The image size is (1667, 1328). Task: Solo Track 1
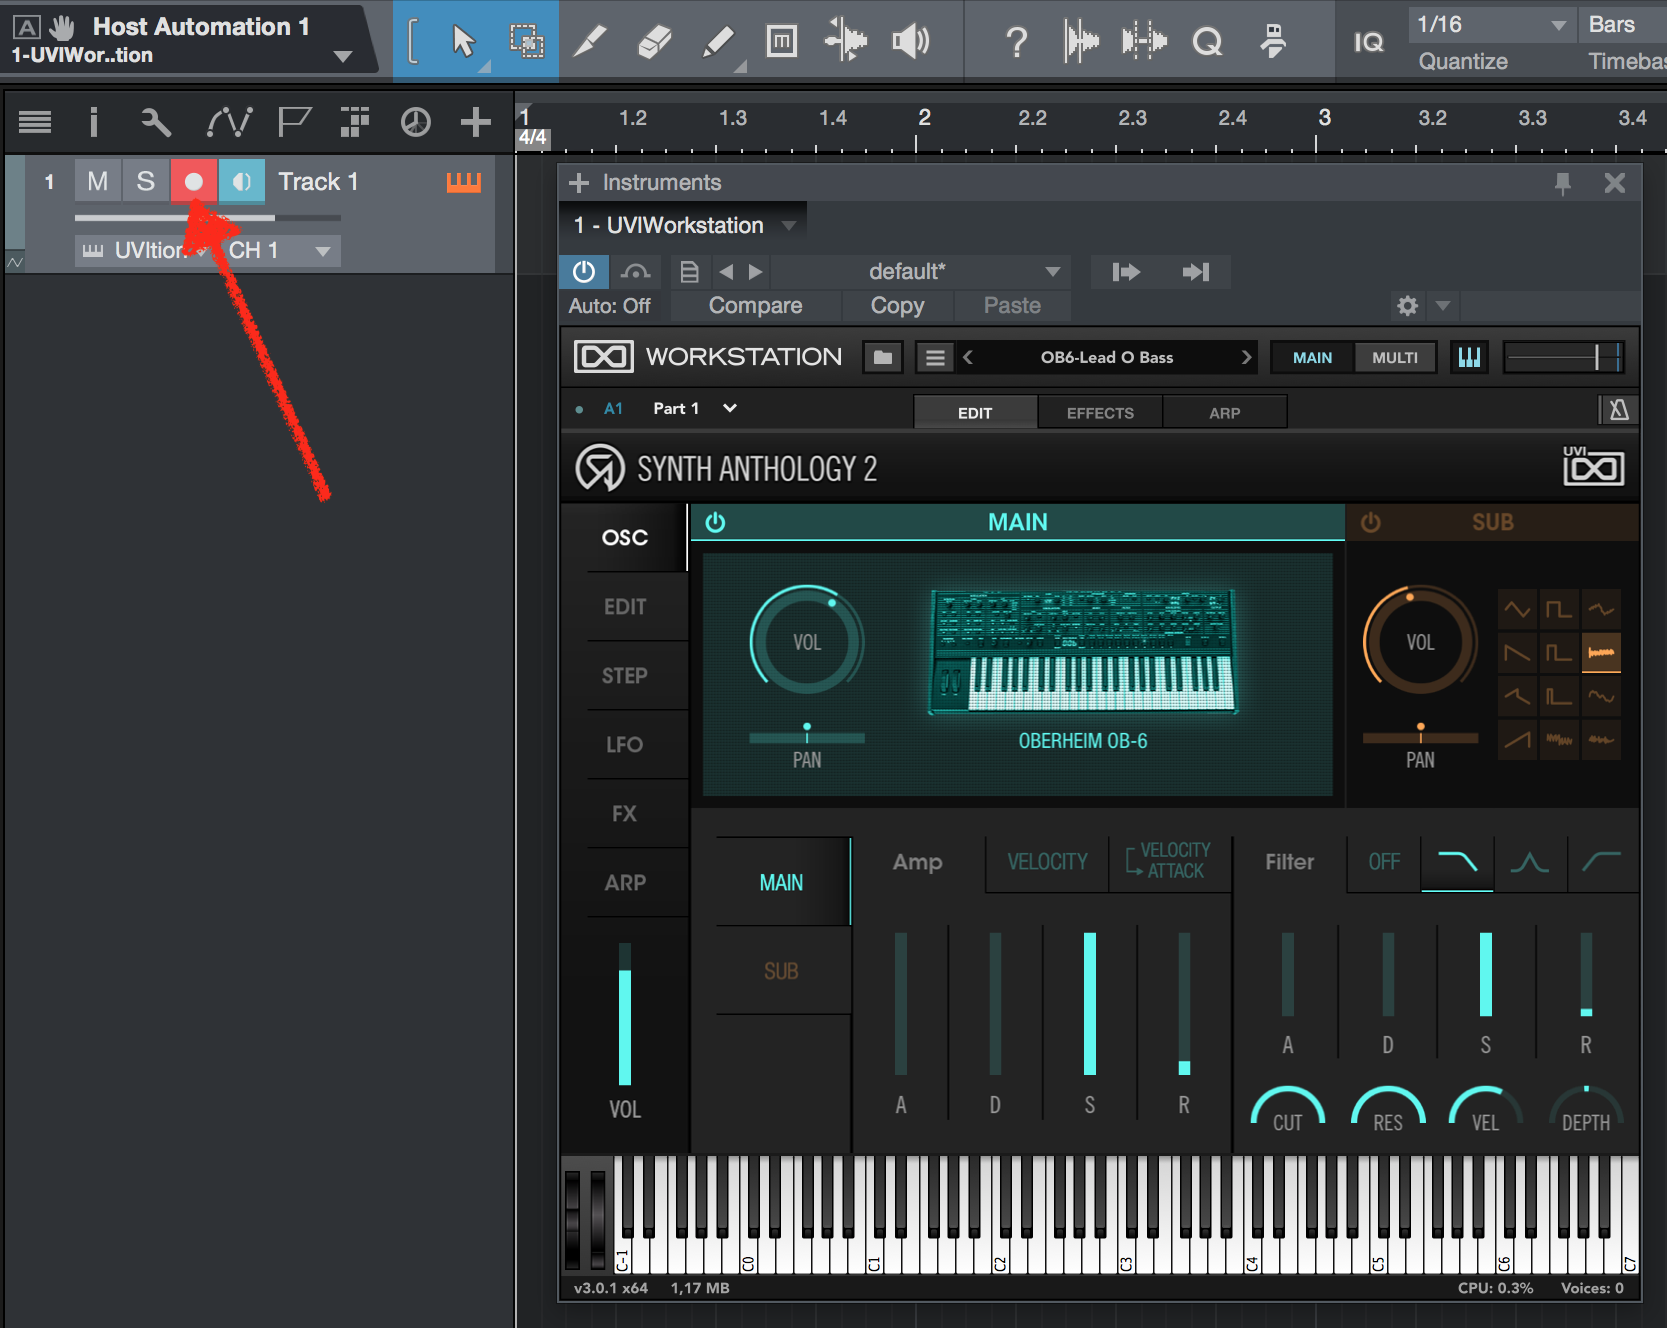point(145,181)
